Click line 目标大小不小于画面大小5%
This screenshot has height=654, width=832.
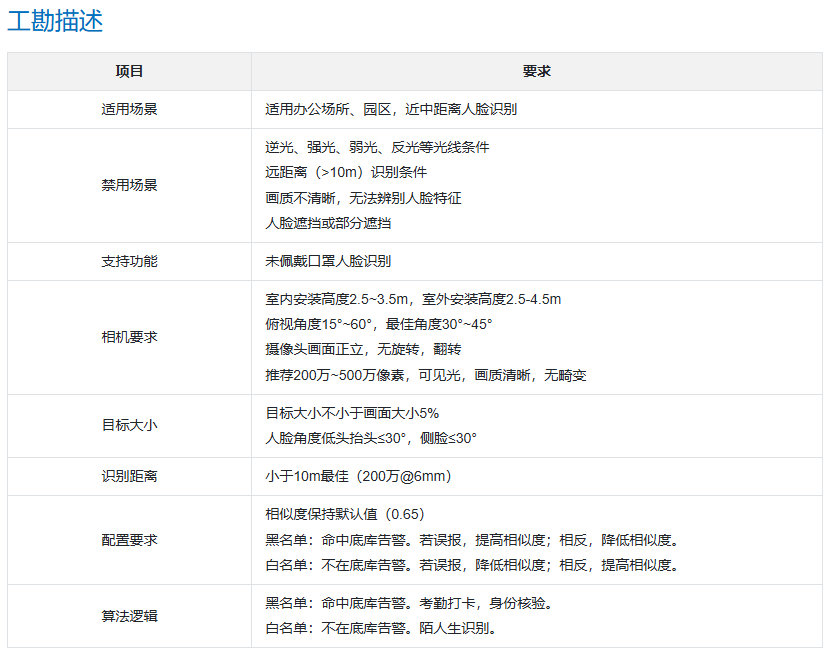[352, 413]
